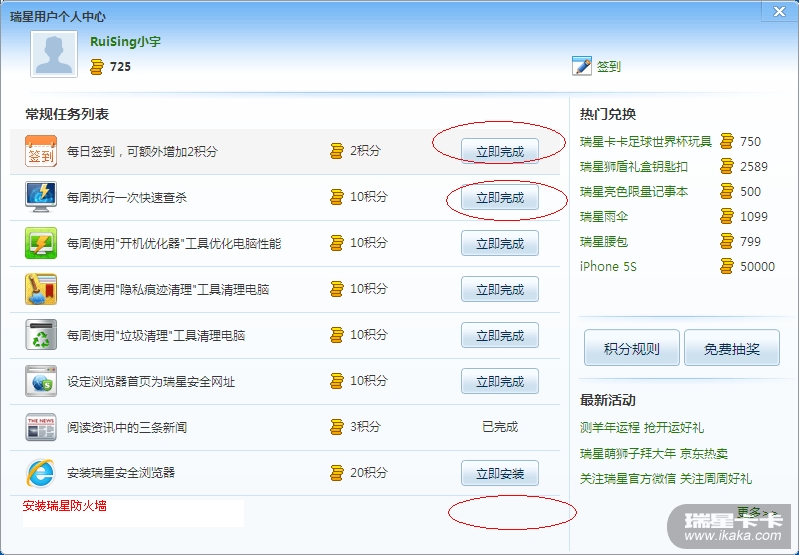Open 测羊年运程 抢开运好礼 activity link
The width and height of the screenshot is (799, 555).
click(x=642, y=428)
